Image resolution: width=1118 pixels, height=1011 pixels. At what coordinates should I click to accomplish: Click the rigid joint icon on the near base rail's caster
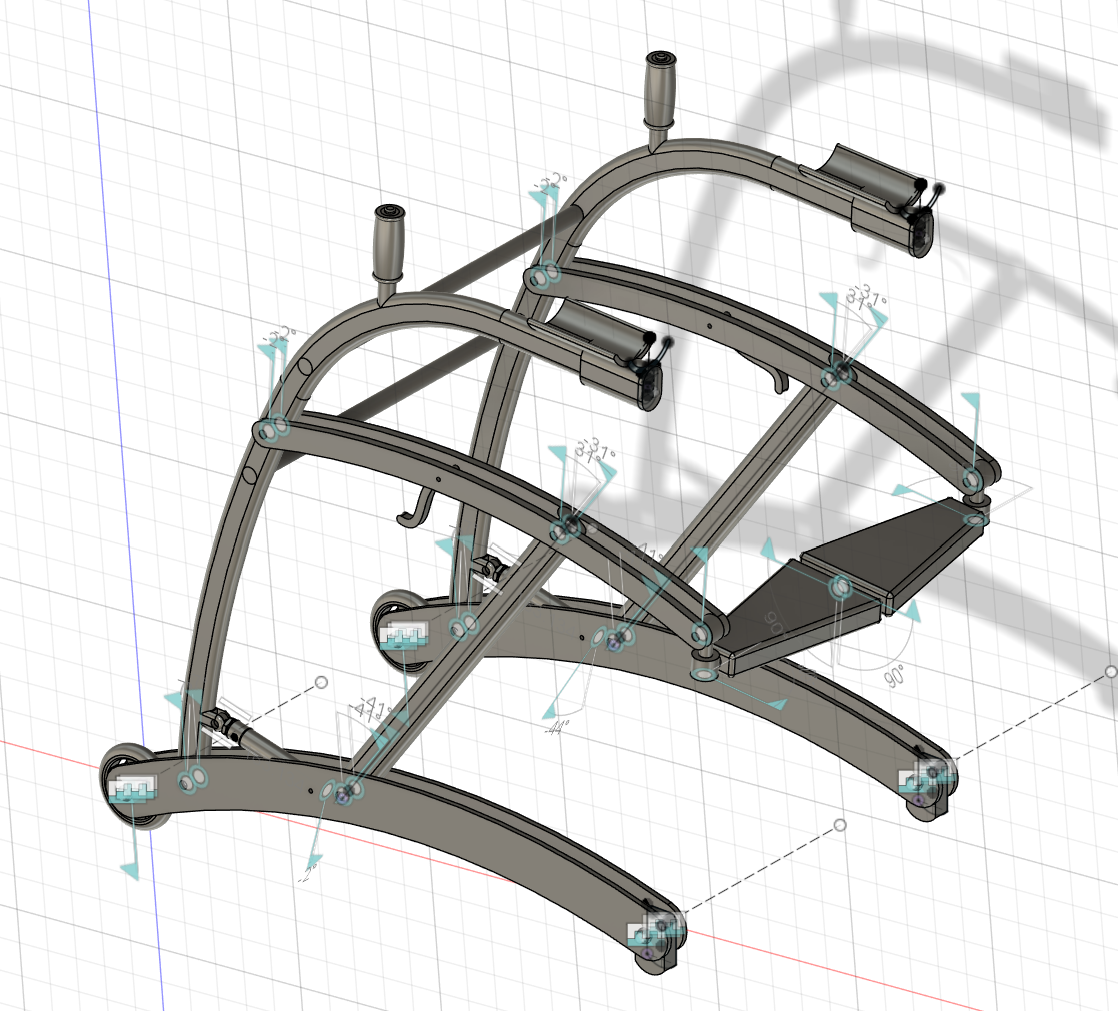coord(657,930)
